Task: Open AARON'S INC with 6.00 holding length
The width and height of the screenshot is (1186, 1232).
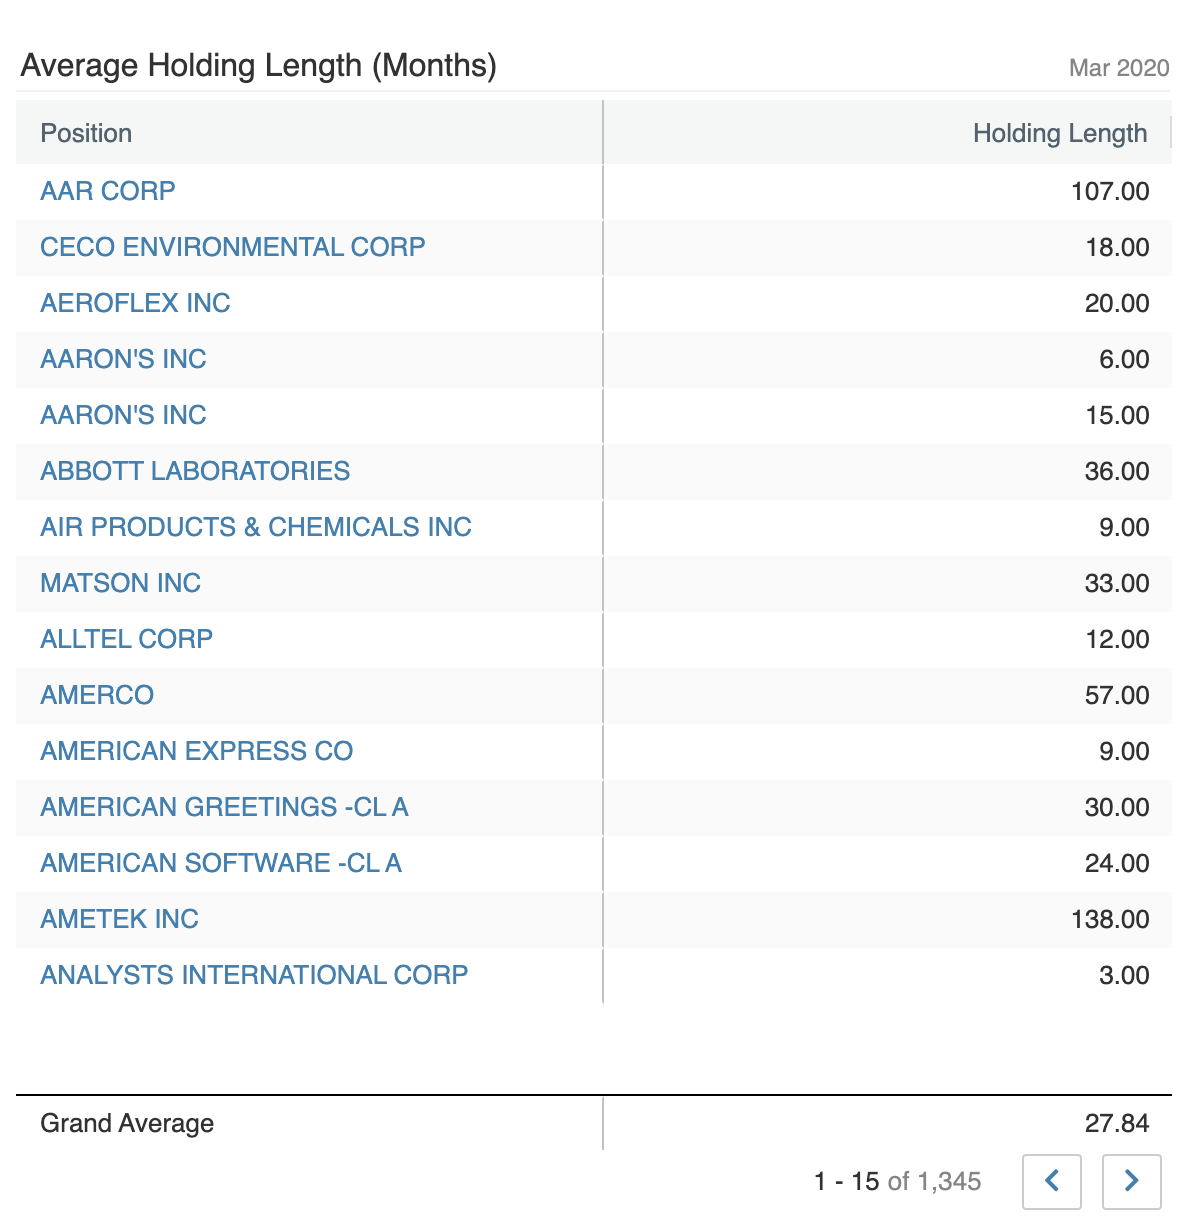Action: (x=123, y=359)
